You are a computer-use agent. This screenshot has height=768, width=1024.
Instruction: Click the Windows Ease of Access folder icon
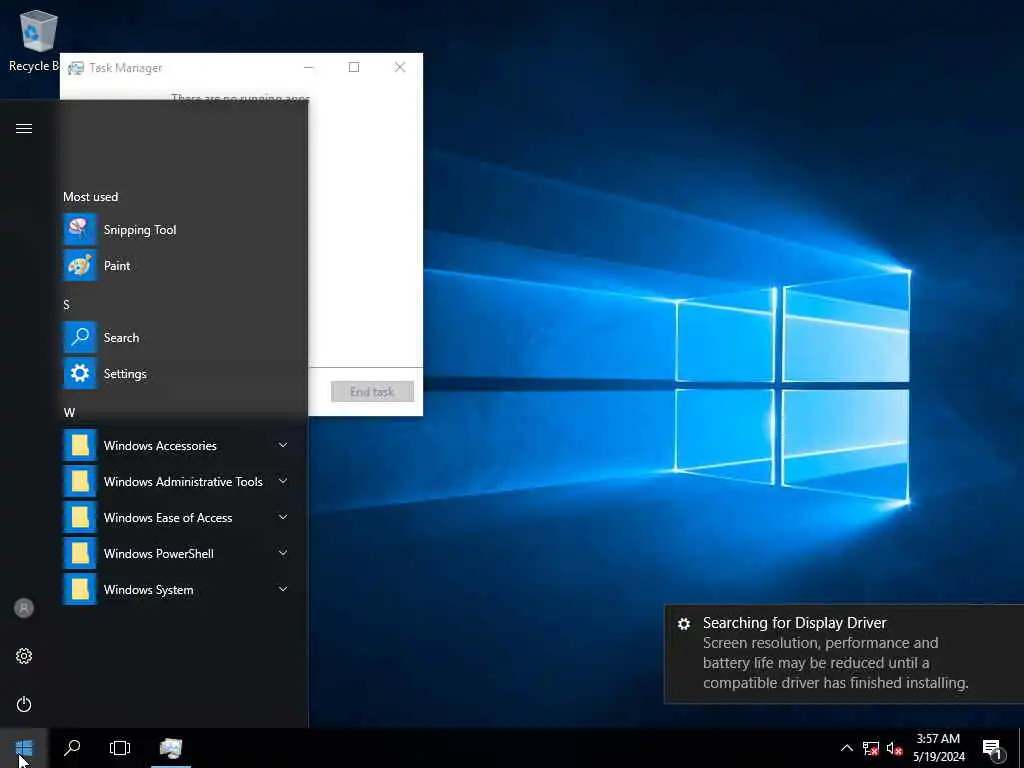(x=80, y=517)
